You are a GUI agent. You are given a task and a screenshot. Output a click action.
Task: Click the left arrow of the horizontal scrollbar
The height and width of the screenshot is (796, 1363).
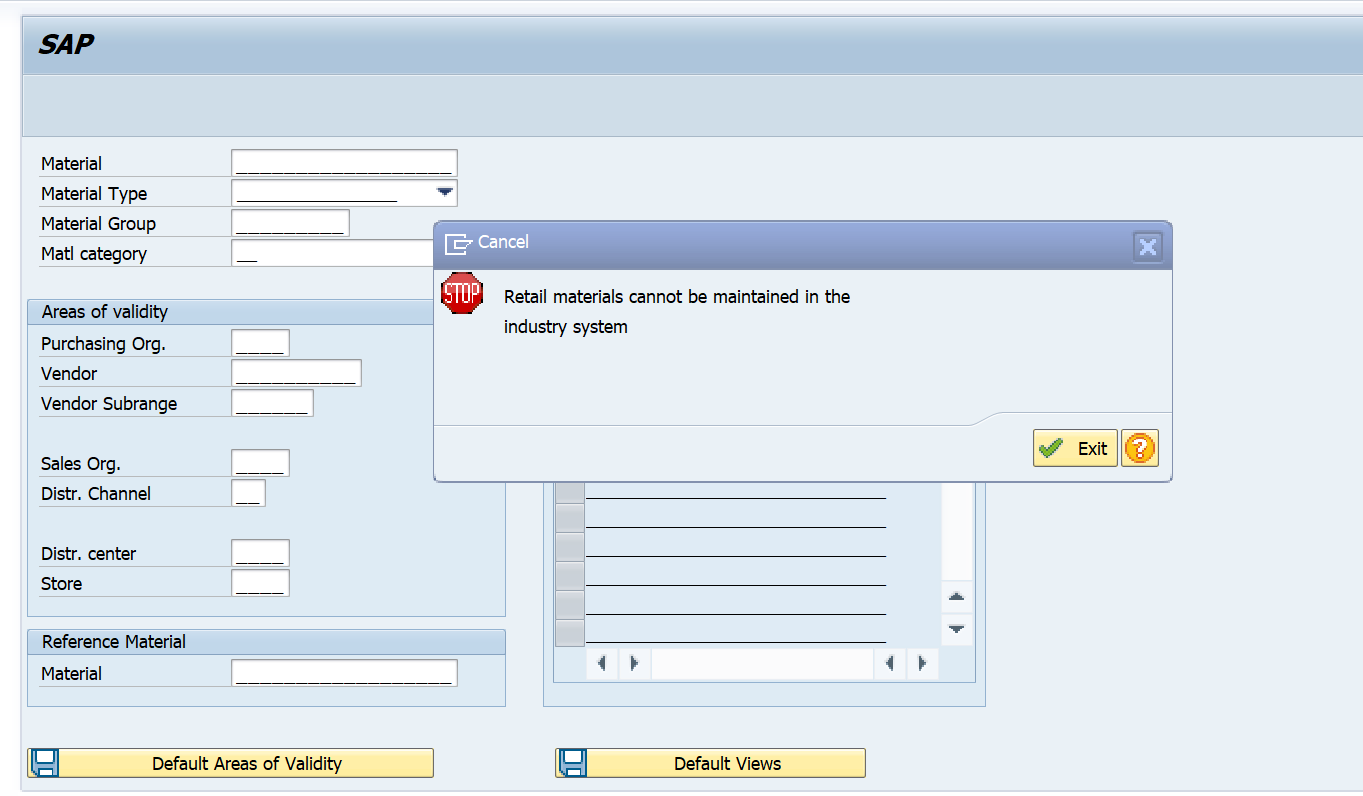[602, 663]
